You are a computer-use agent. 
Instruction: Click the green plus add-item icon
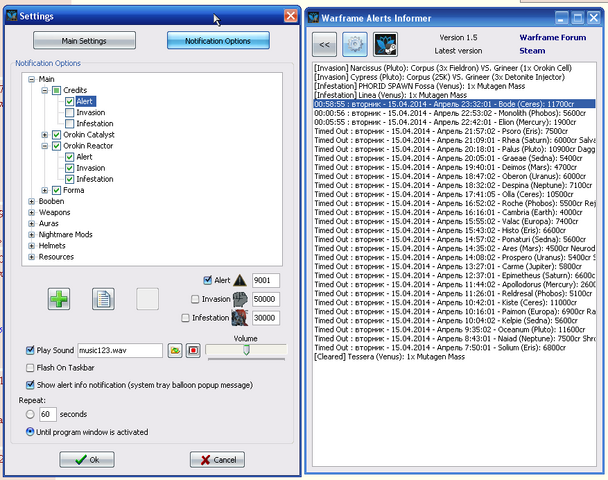(x=59, y=299)
